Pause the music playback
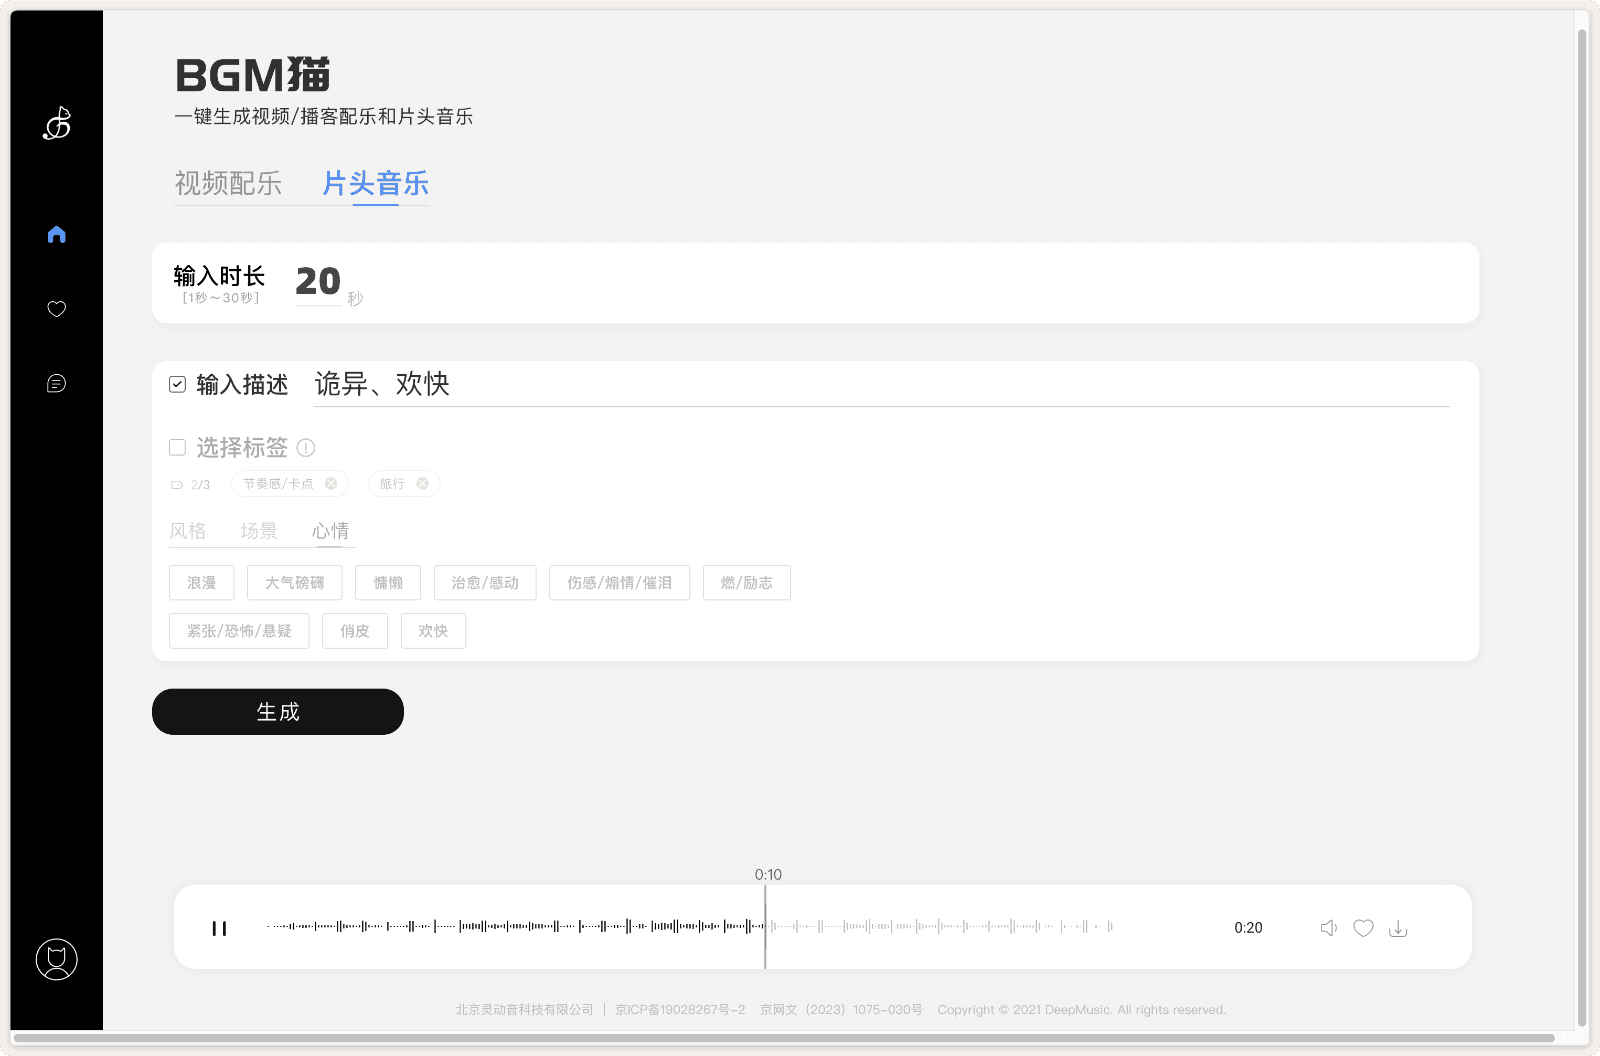 coord(219,928)
